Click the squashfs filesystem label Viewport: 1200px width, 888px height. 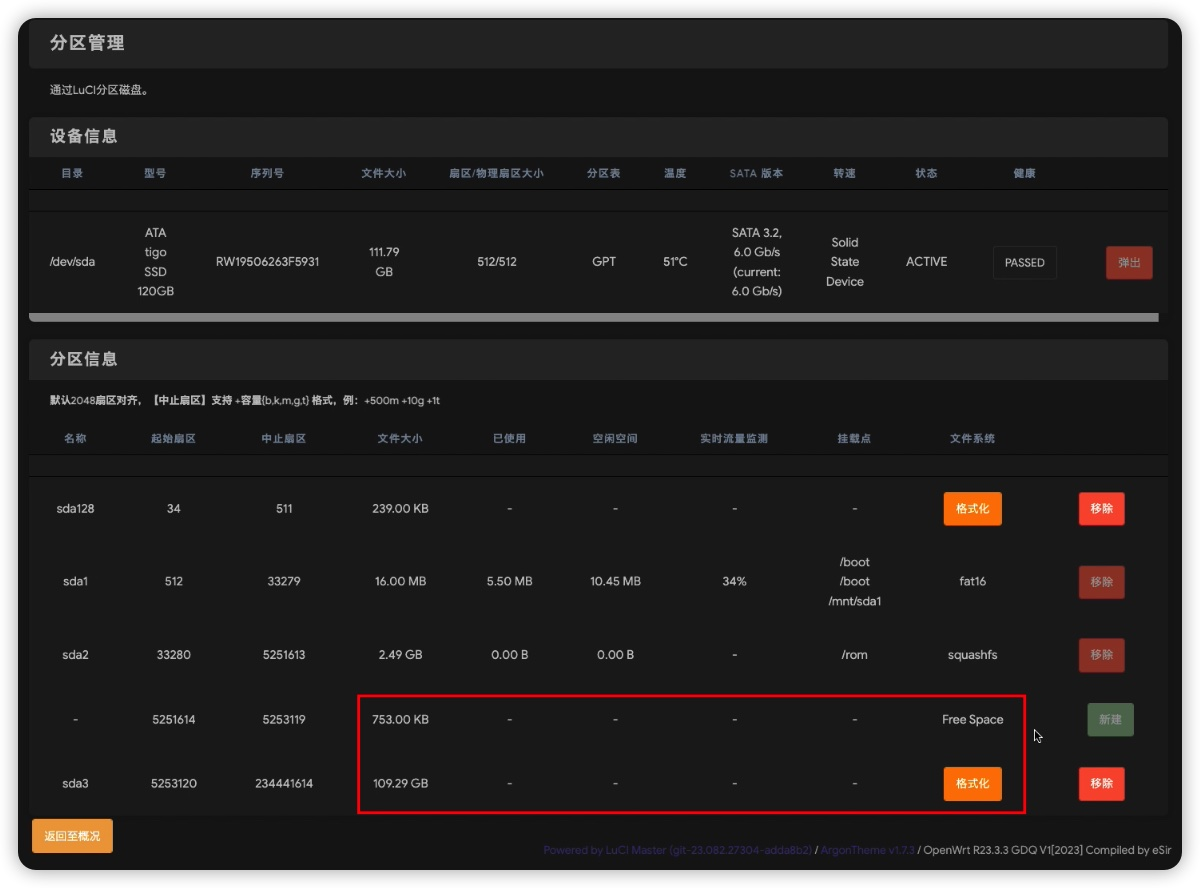[x=972, y=656]
